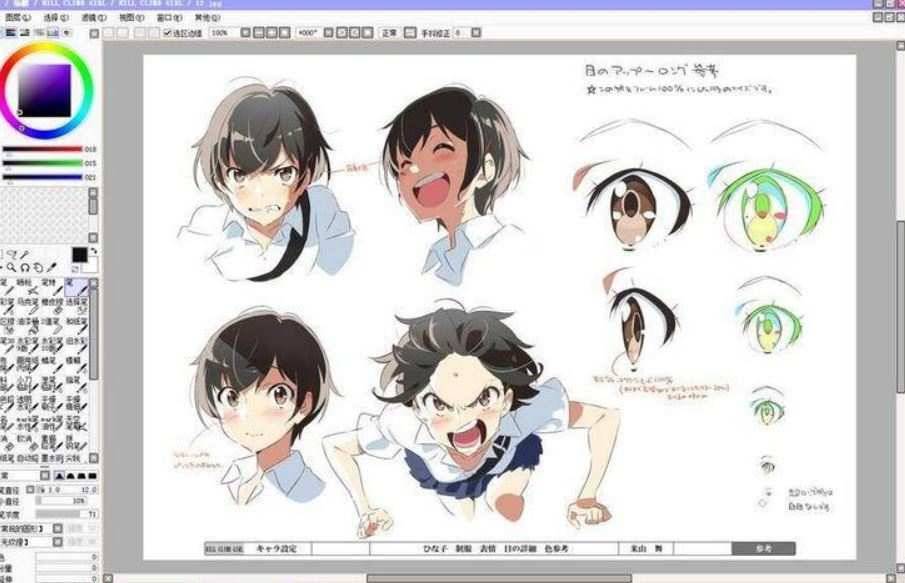Select the rotate canvas tool

[25, 267]
